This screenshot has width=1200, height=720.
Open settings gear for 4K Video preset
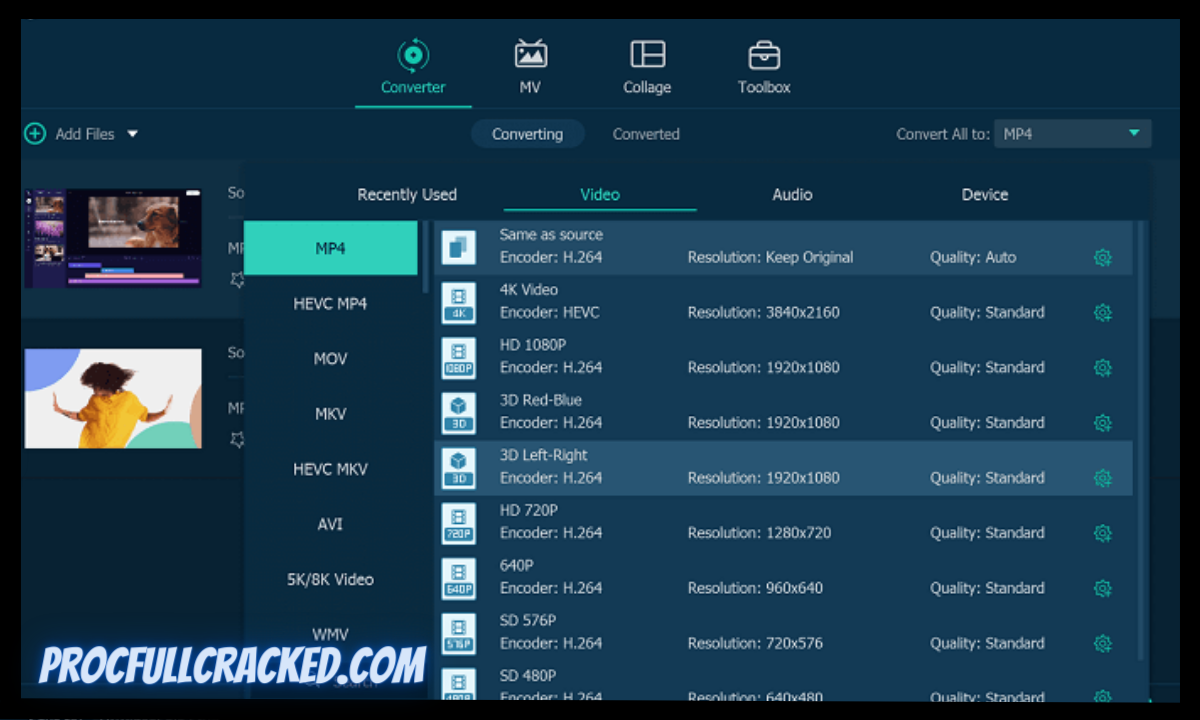1103,312
